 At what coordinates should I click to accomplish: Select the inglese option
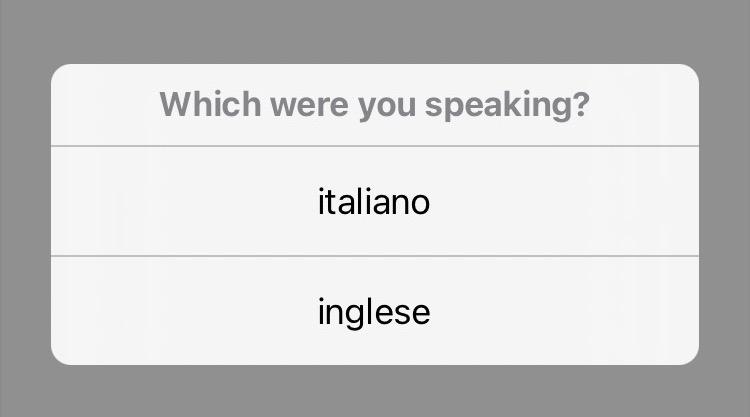(x=374, y=311)
